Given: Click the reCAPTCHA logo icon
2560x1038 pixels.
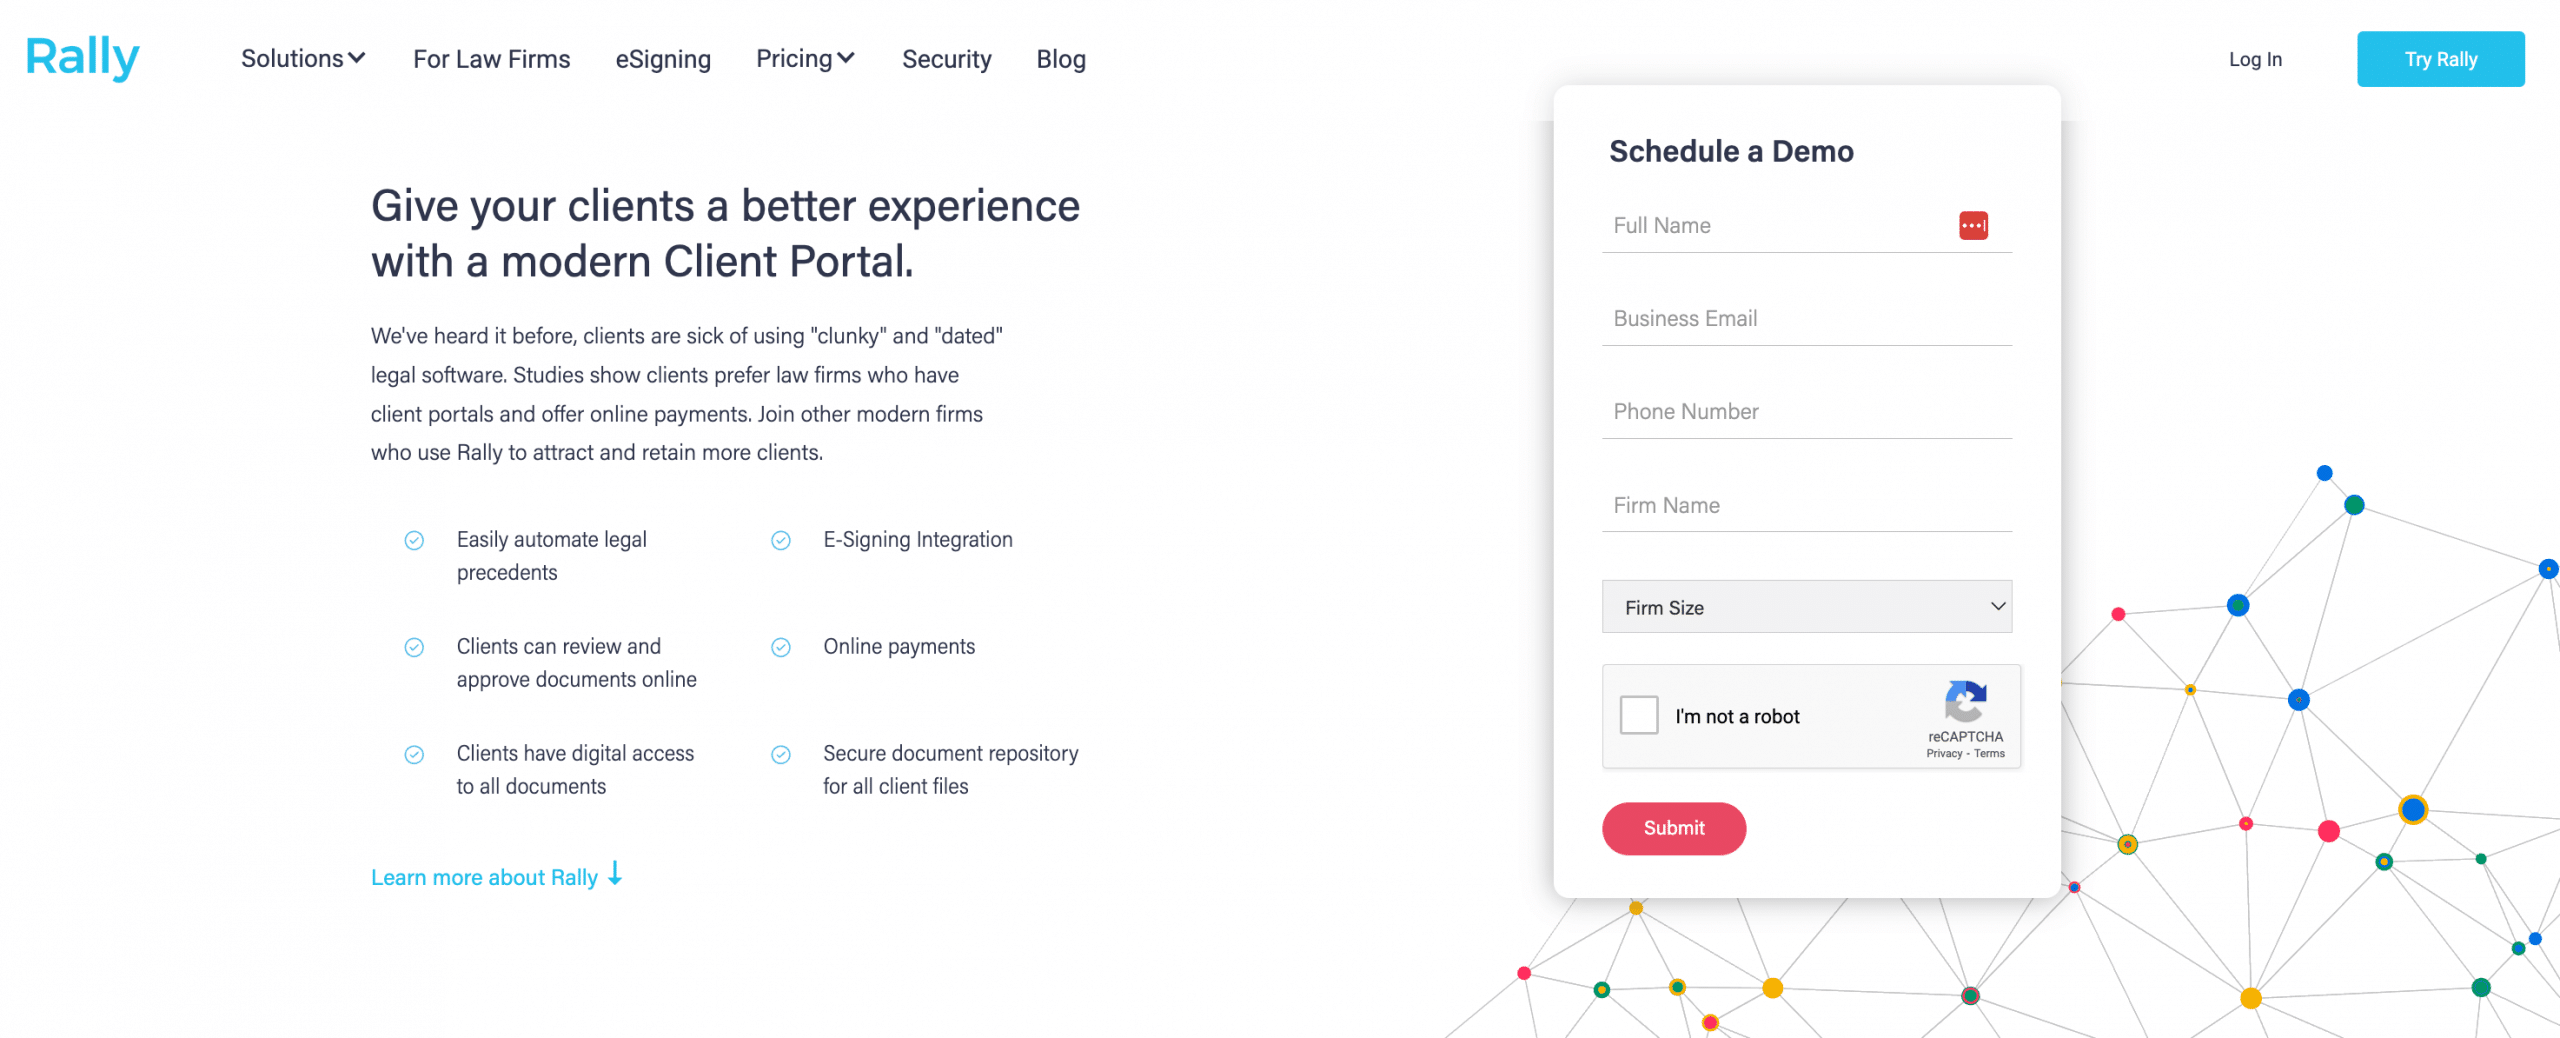Looking at the screenshot, I should pos(1965,701).
